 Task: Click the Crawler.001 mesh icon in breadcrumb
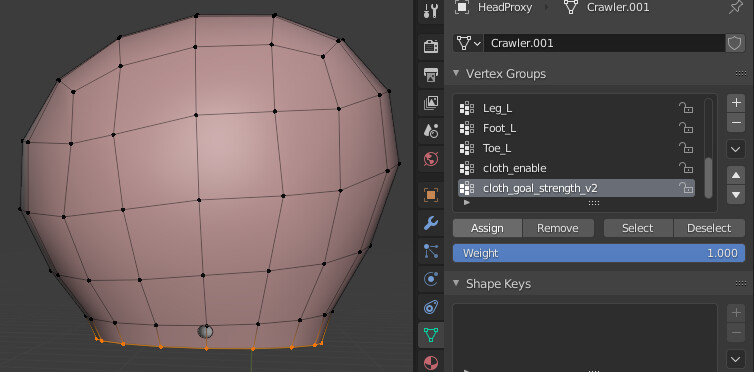[570, 7]
